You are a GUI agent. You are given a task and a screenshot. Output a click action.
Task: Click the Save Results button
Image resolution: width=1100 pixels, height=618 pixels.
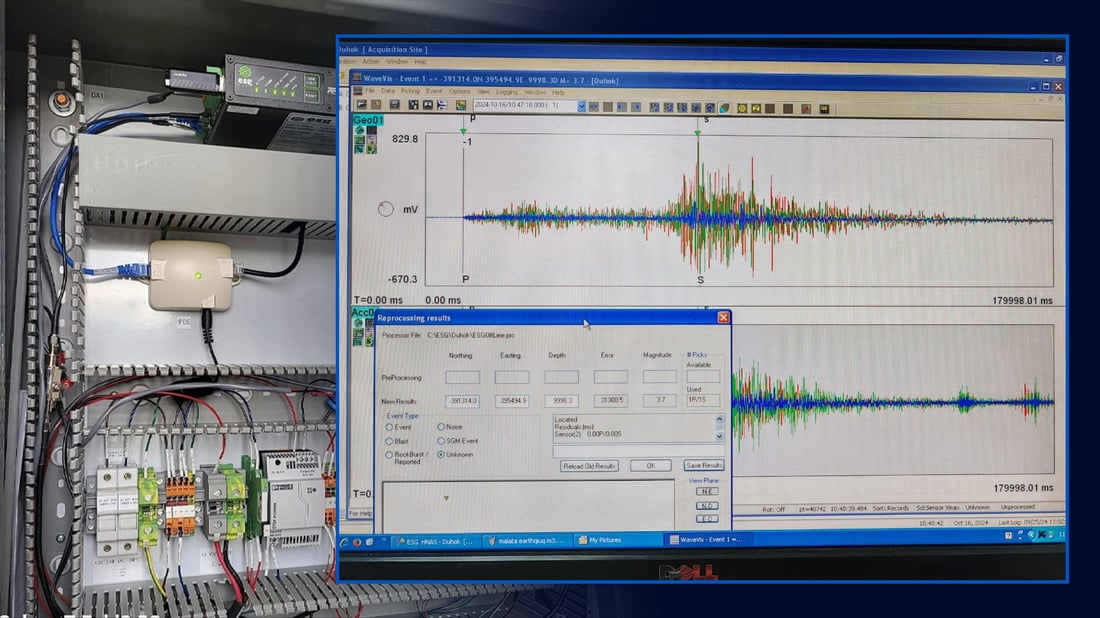[704, 465]
